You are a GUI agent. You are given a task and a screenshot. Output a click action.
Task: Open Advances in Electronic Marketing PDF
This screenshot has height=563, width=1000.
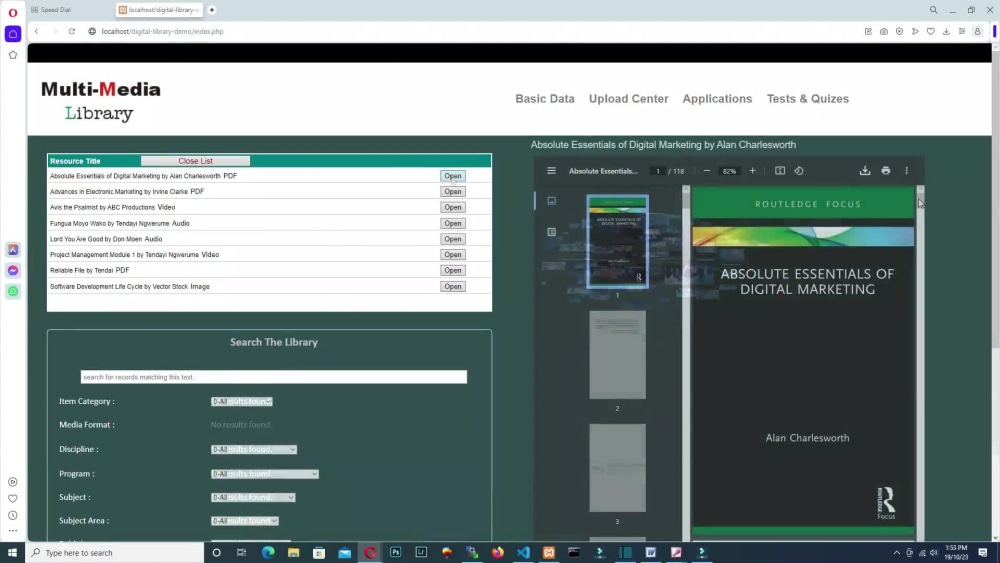tap(453, 191)
